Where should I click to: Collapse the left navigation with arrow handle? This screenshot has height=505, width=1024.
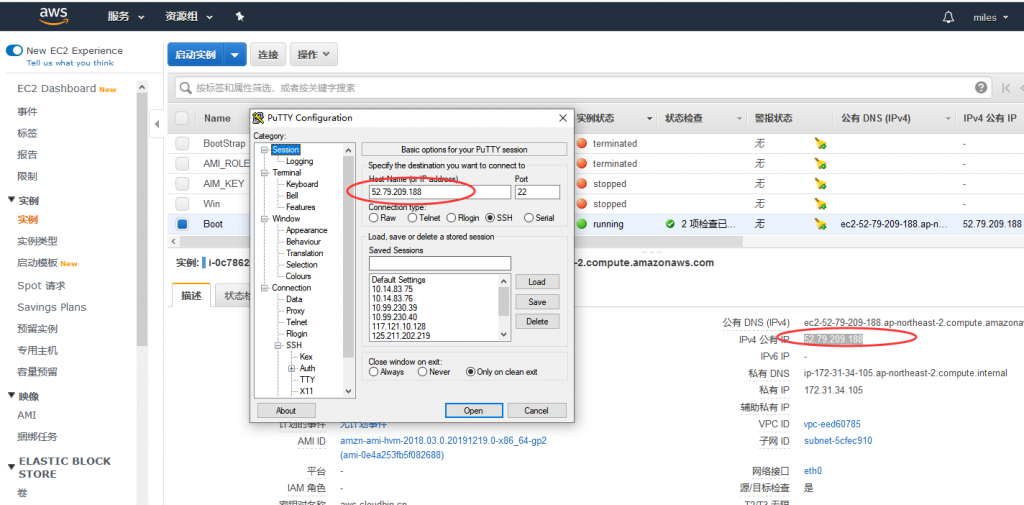157,124
